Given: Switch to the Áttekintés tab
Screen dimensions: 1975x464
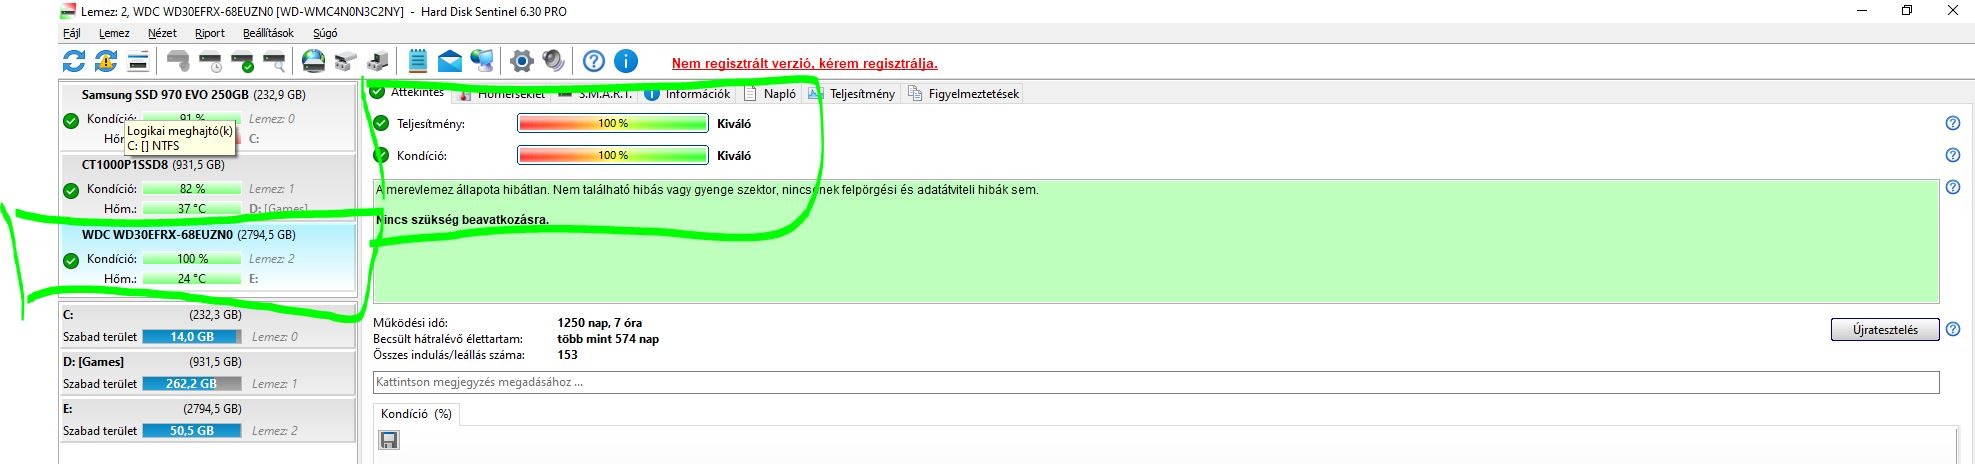Looking at the screenshot, I should (408, 92).
